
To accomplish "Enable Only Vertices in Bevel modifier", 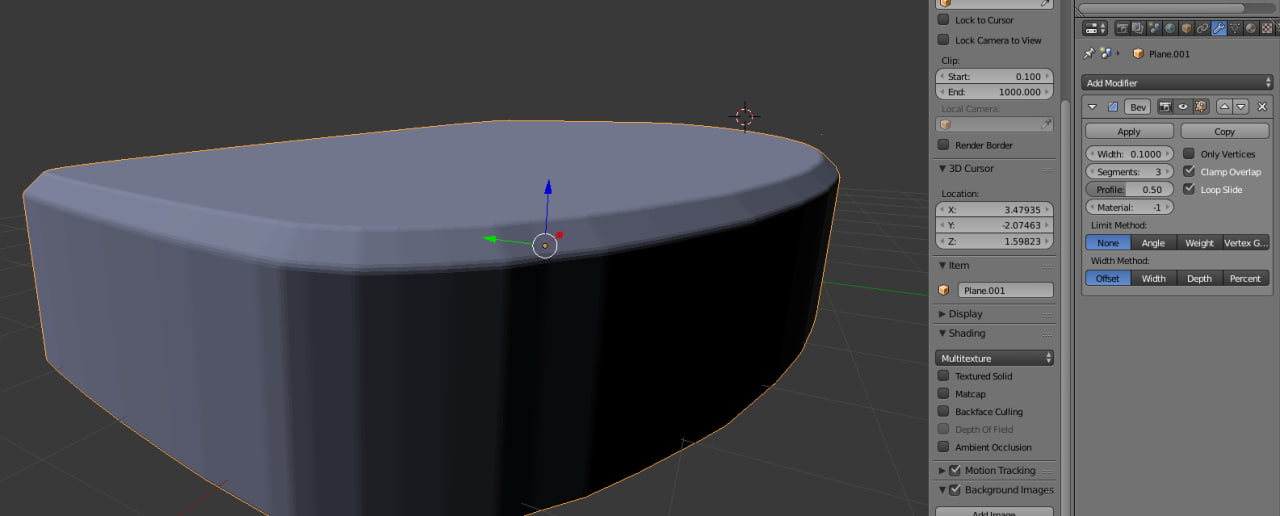I will [x=1189, y=154].
